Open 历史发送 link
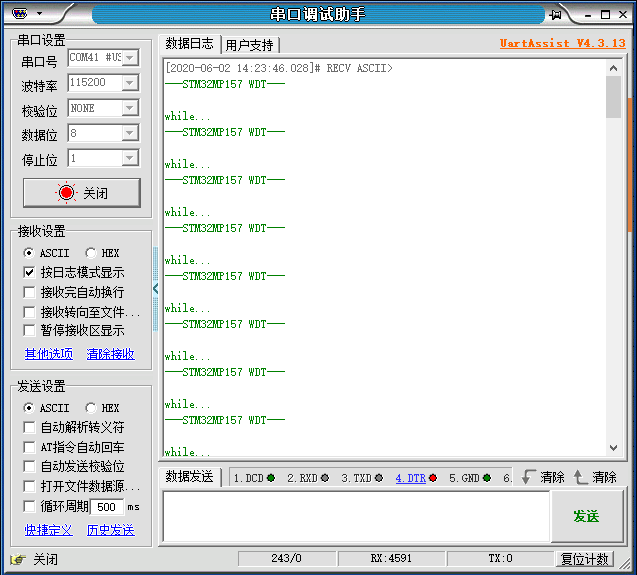 (110, 530)
